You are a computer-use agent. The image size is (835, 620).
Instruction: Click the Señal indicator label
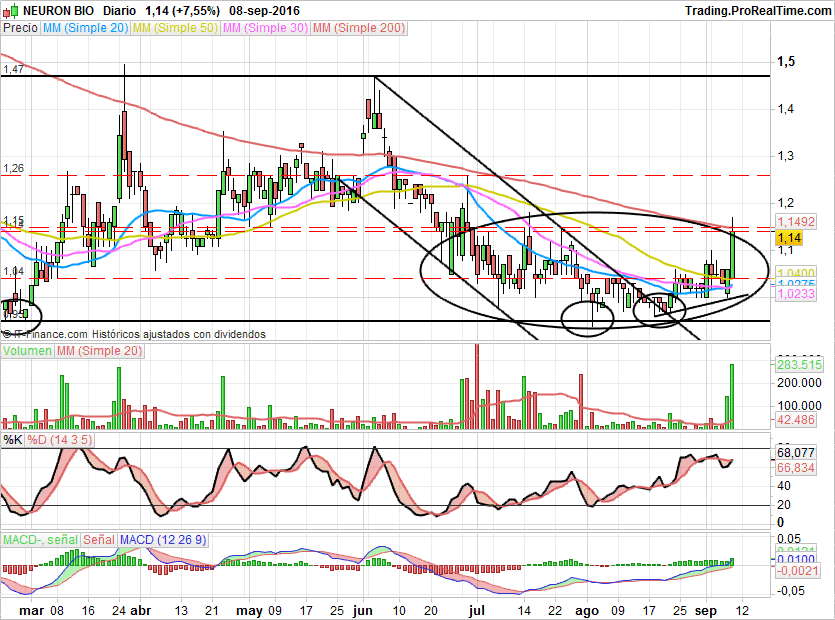point(100,540)
